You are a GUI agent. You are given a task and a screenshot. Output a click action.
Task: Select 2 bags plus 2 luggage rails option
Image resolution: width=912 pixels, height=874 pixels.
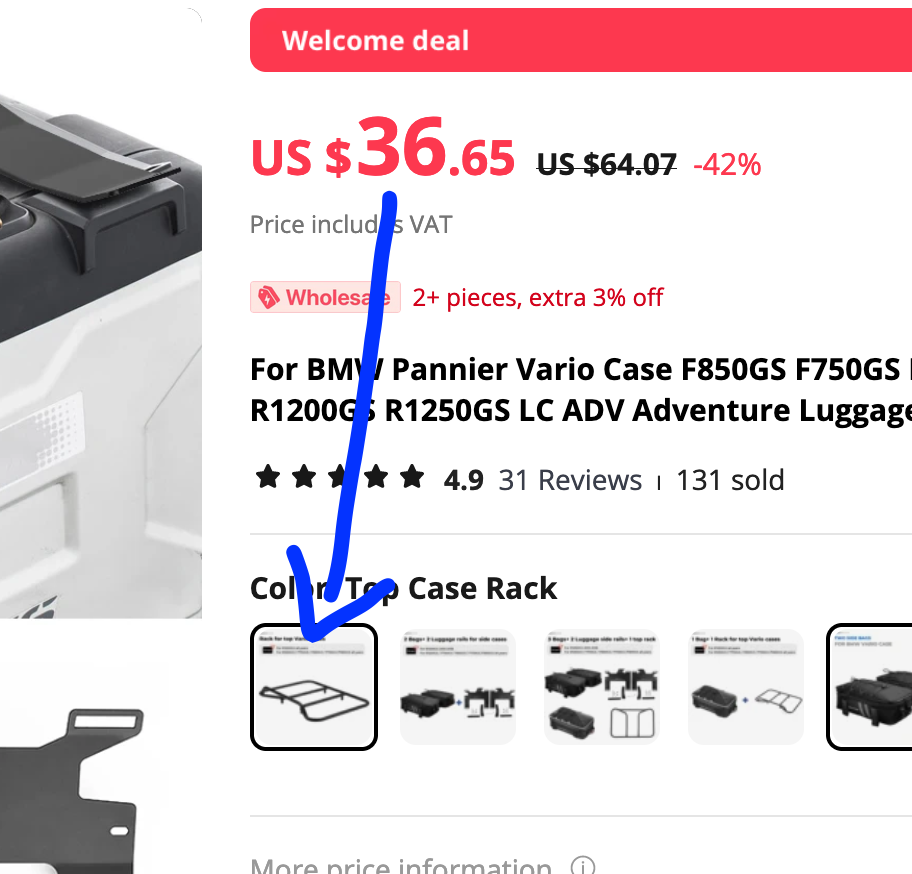click(x=458, y=687)
